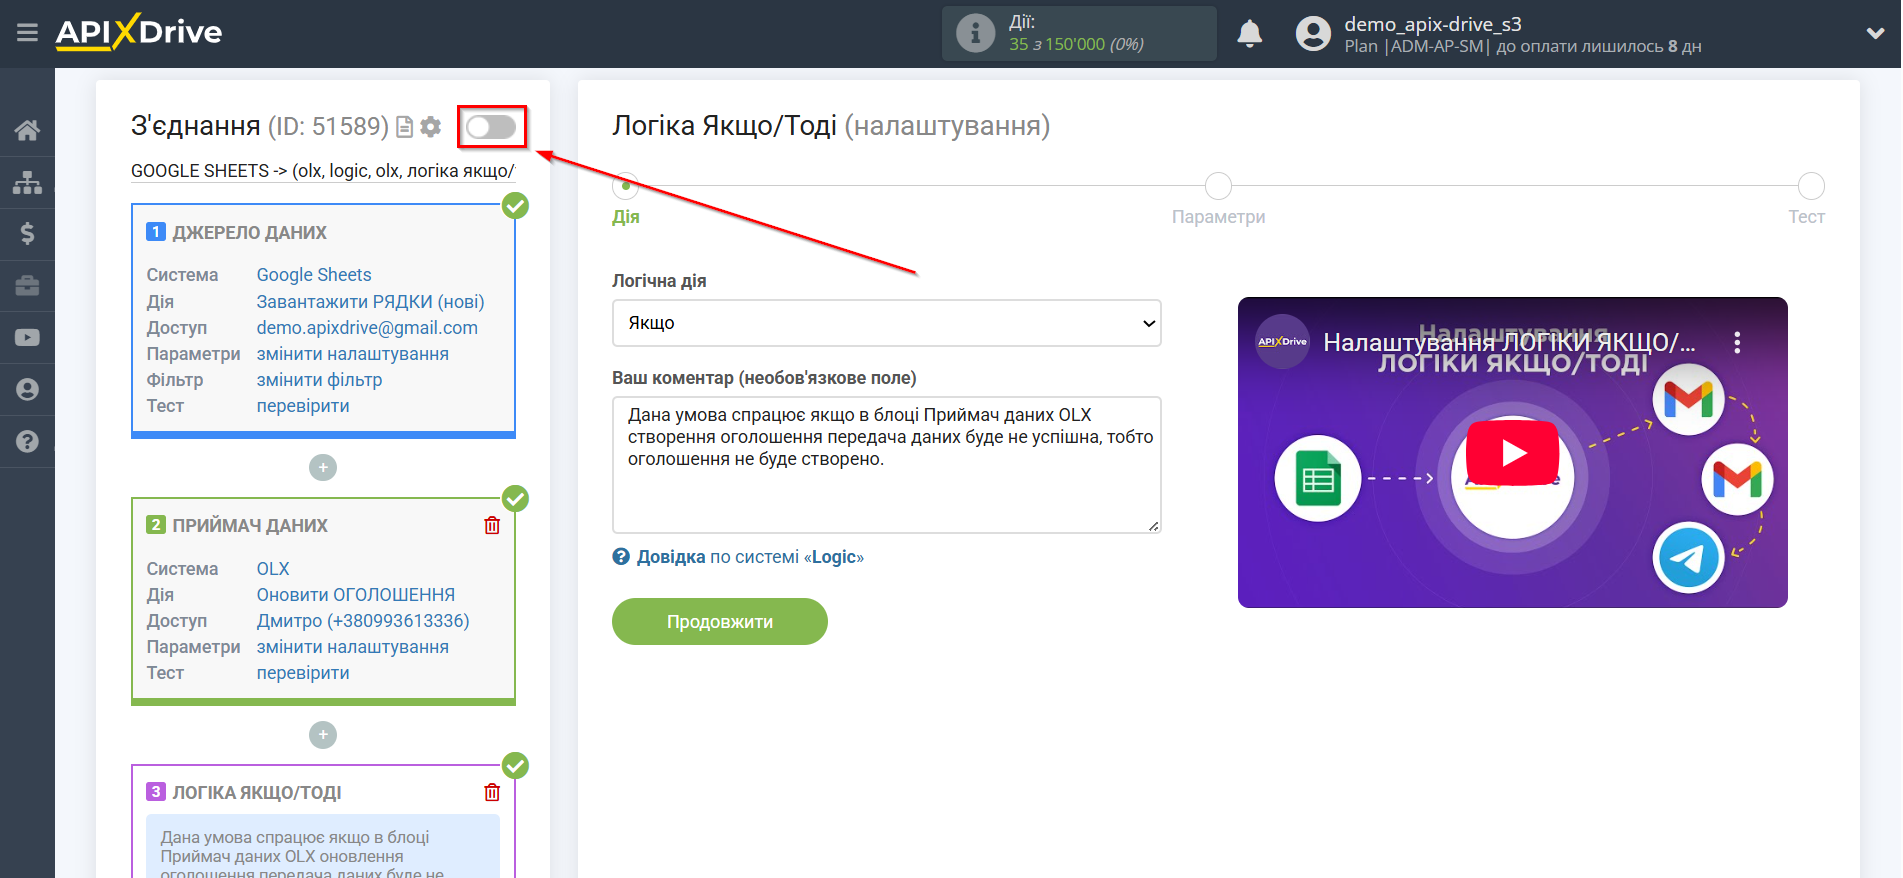1903x878 pixels.
Task: Click the connection name GOOGLE SHEETS title
Action: coord(322,170)
